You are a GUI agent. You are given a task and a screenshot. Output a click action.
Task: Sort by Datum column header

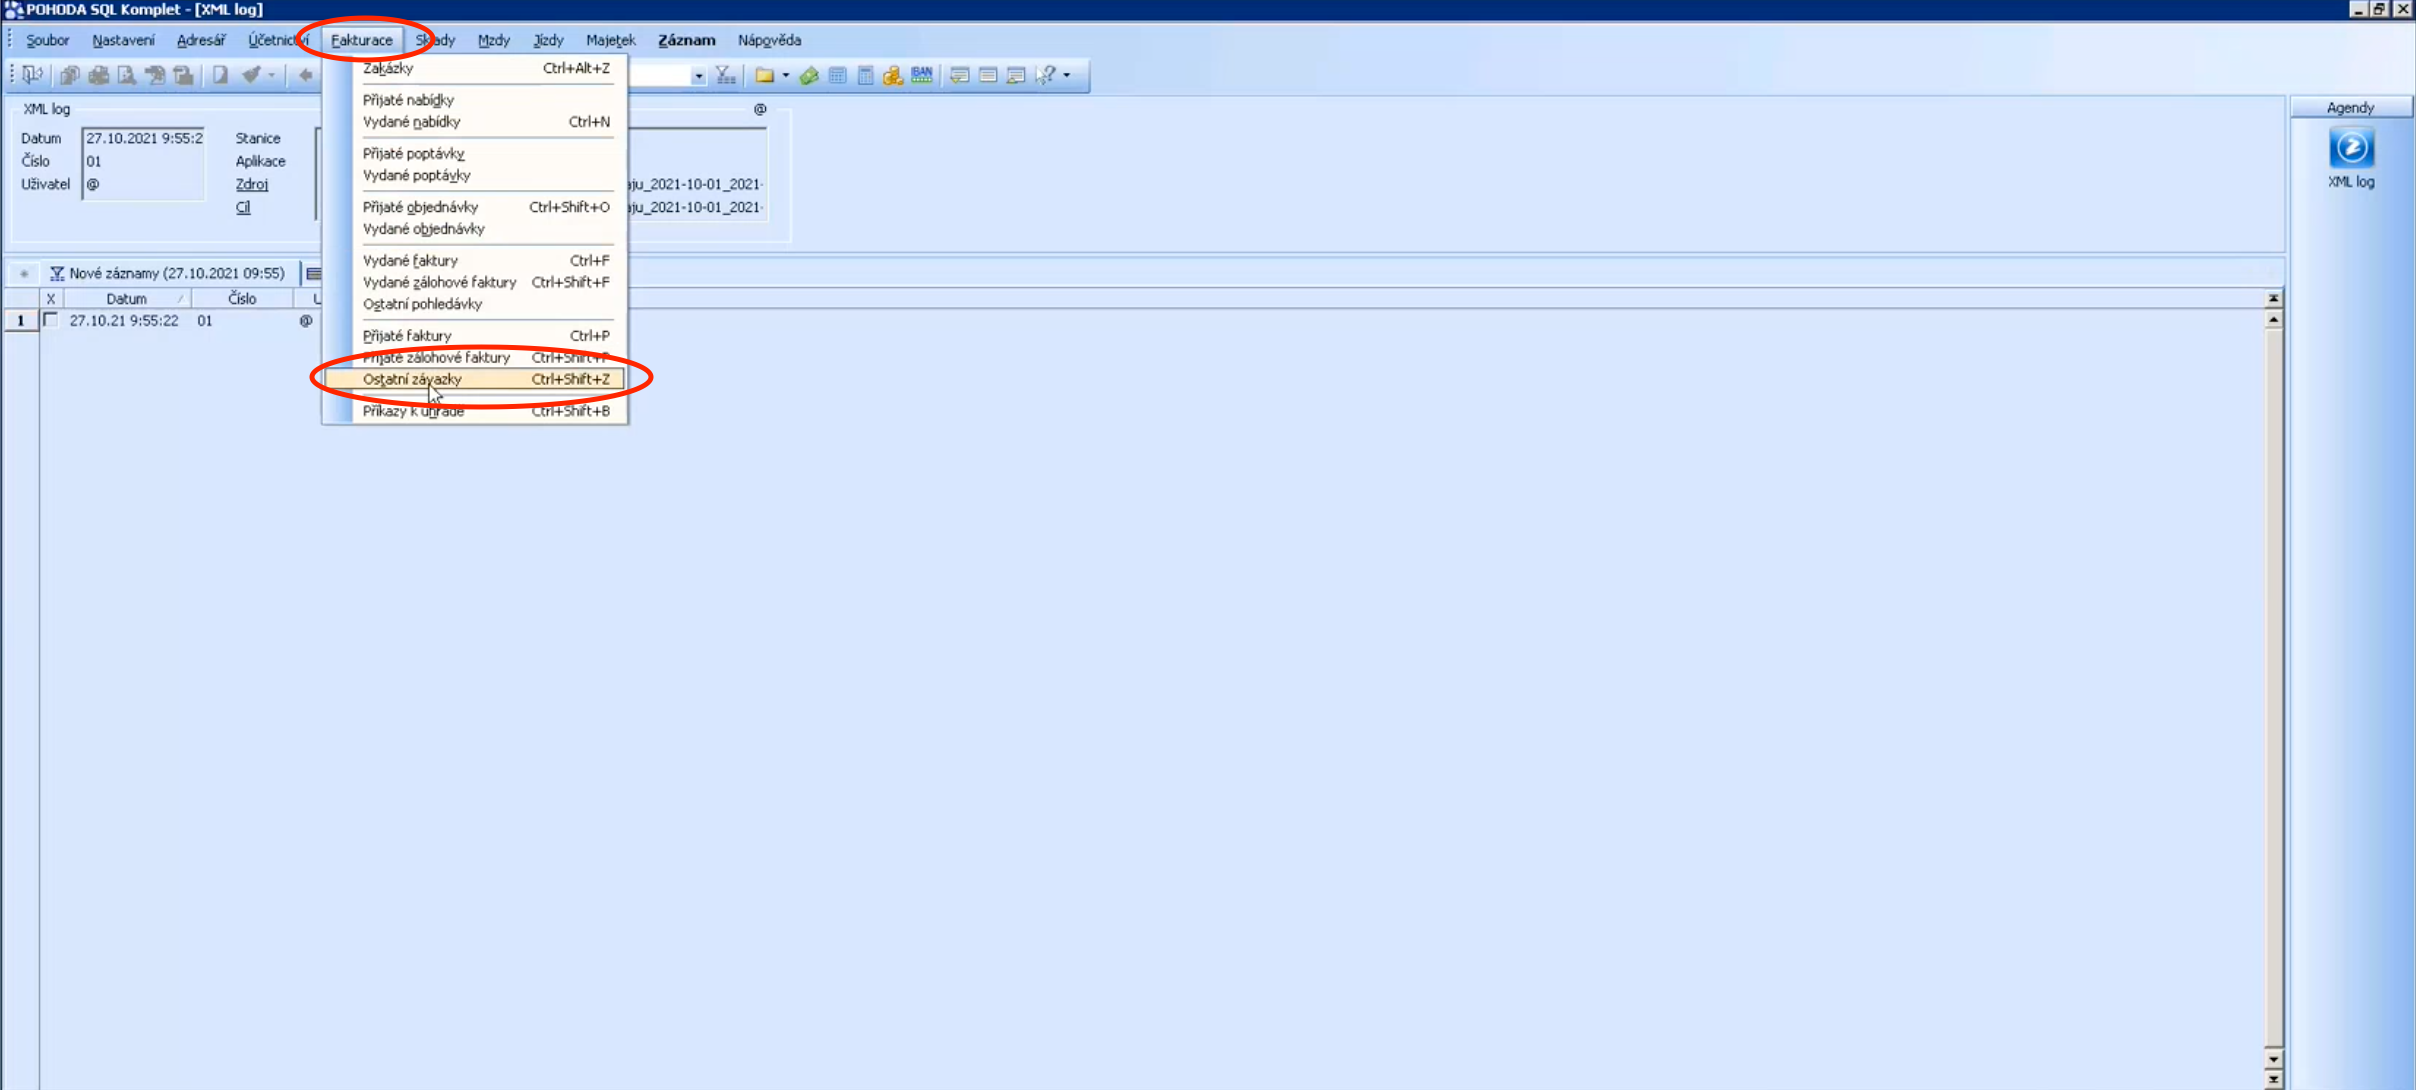126,299
